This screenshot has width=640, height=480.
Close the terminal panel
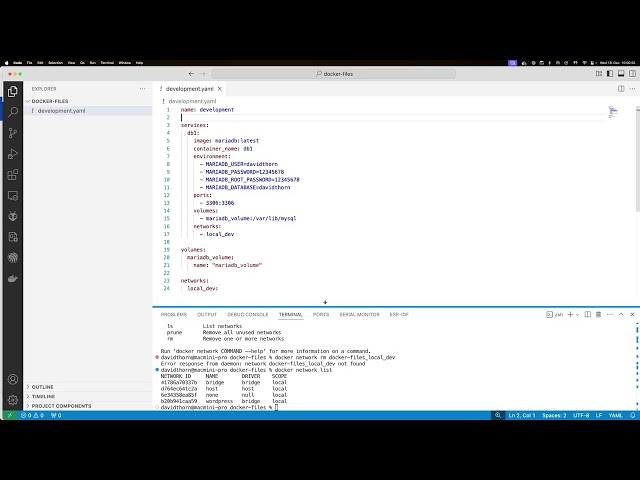[632, 314]
